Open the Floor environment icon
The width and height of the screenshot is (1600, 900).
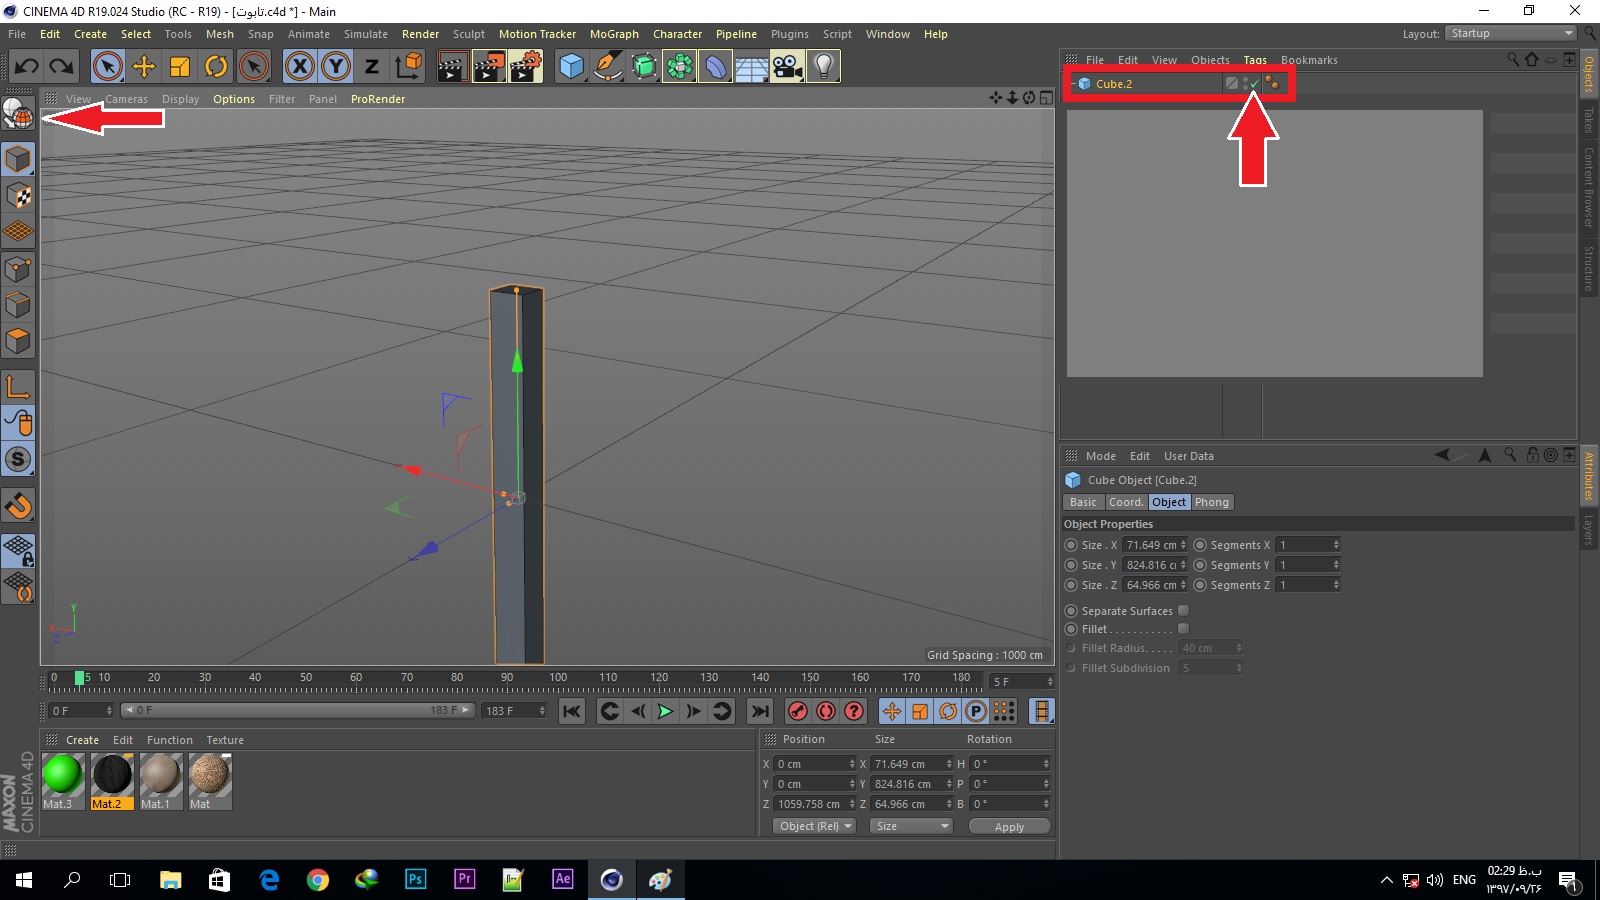tap(751, 67)
